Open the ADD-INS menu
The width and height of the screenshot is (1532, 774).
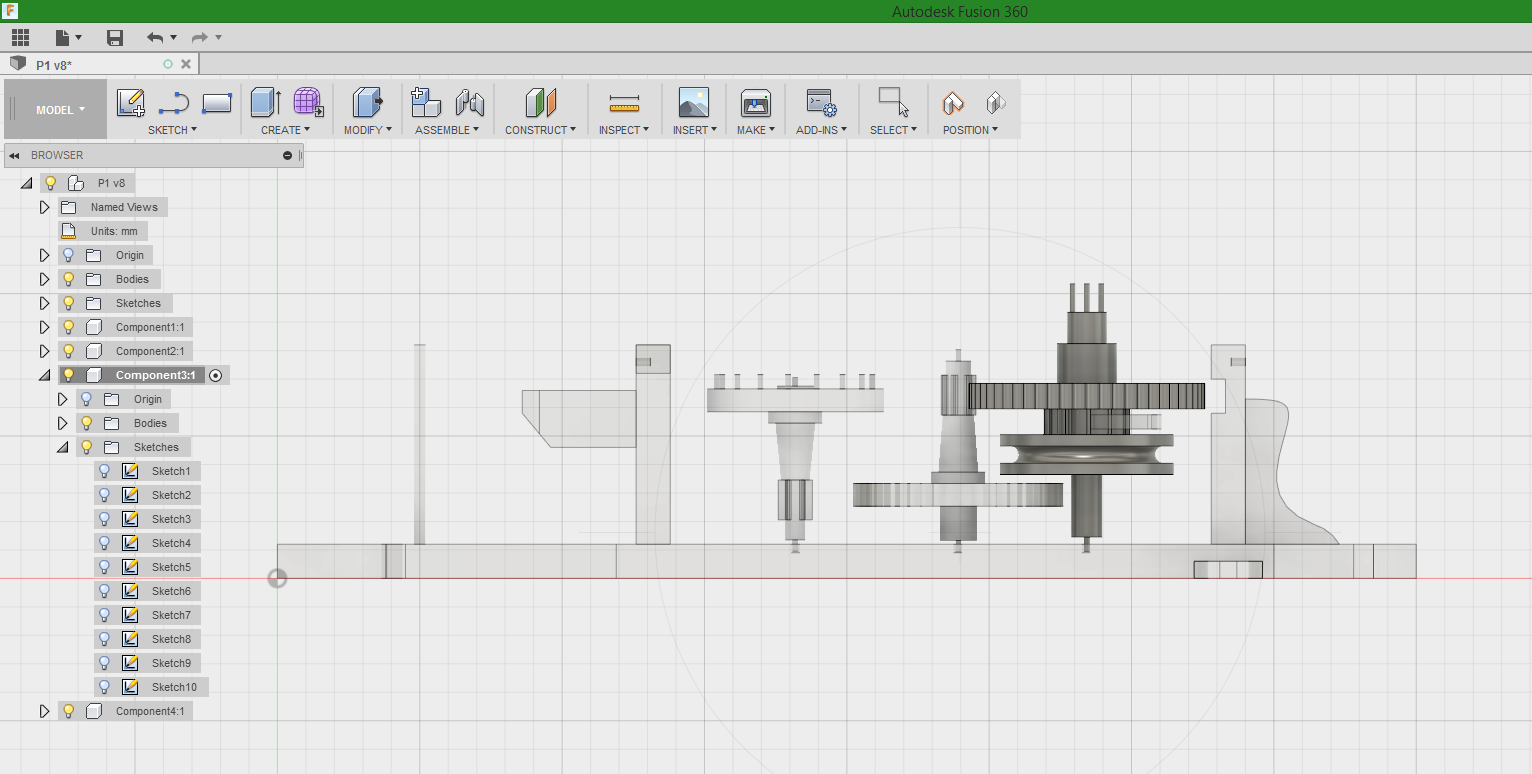tap(821, 130)
